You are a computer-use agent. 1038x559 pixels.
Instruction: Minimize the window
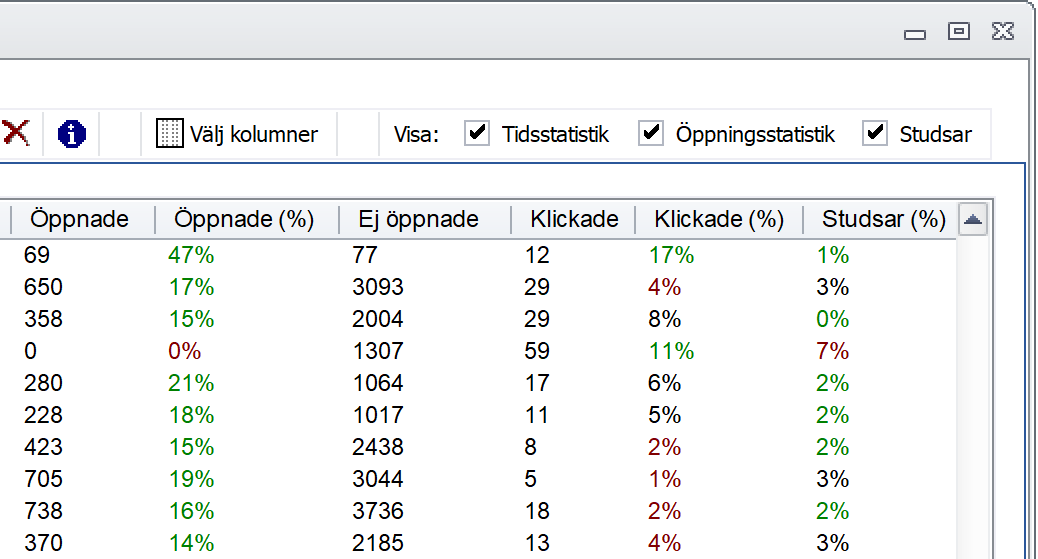click(x=915, y=34)
